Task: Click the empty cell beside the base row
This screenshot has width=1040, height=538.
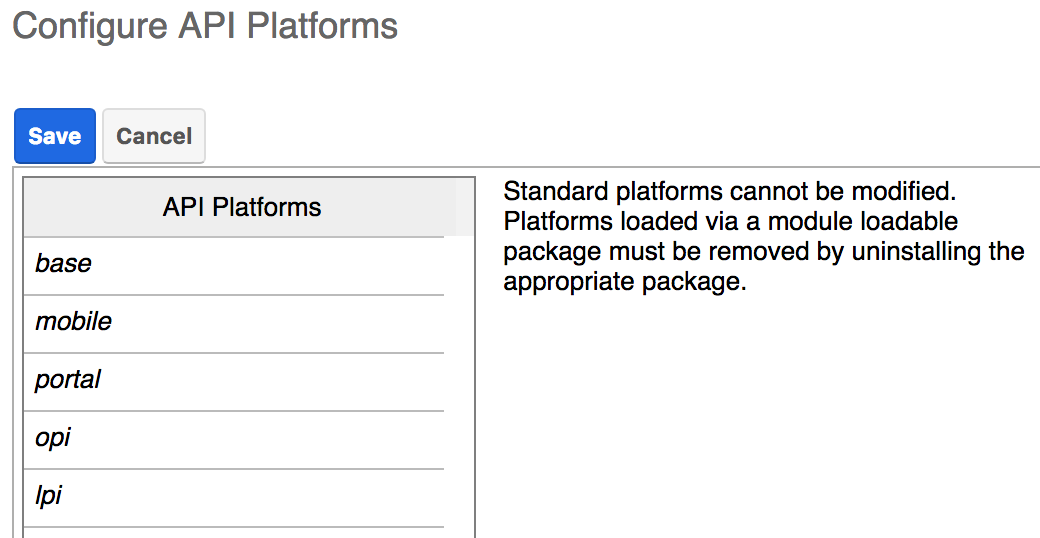Action: coord(459,265)
